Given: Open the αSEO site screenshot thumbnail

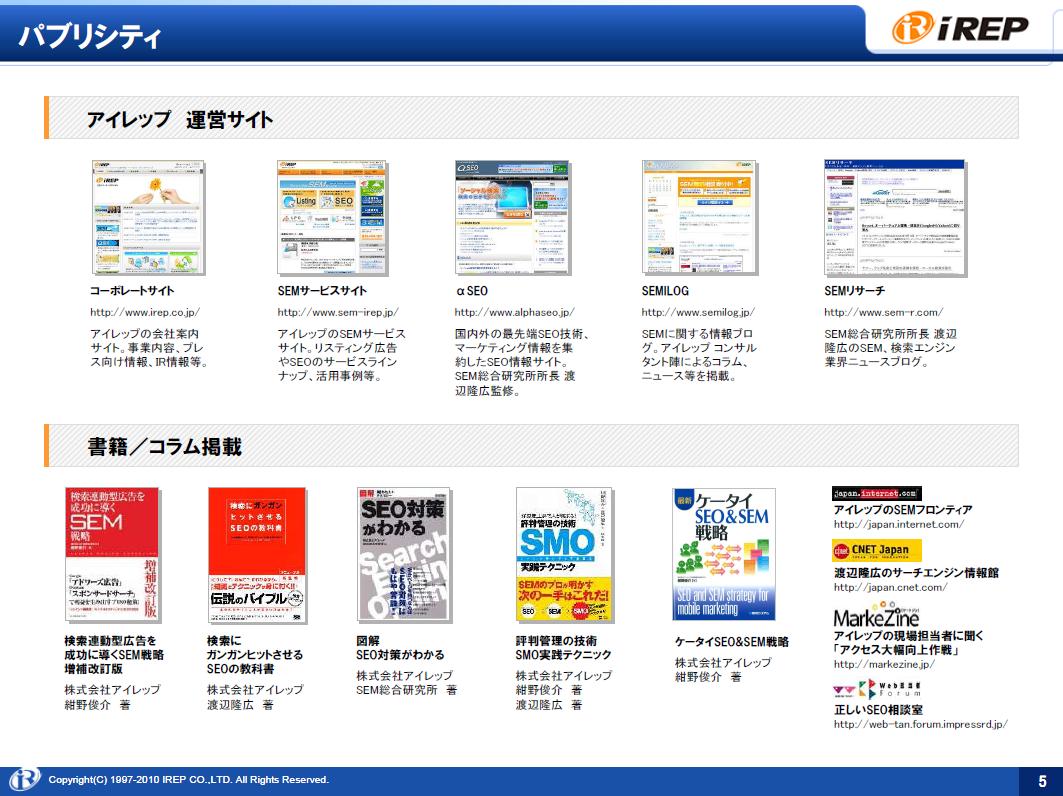Looking at the screenshot, I should (513, 218).
